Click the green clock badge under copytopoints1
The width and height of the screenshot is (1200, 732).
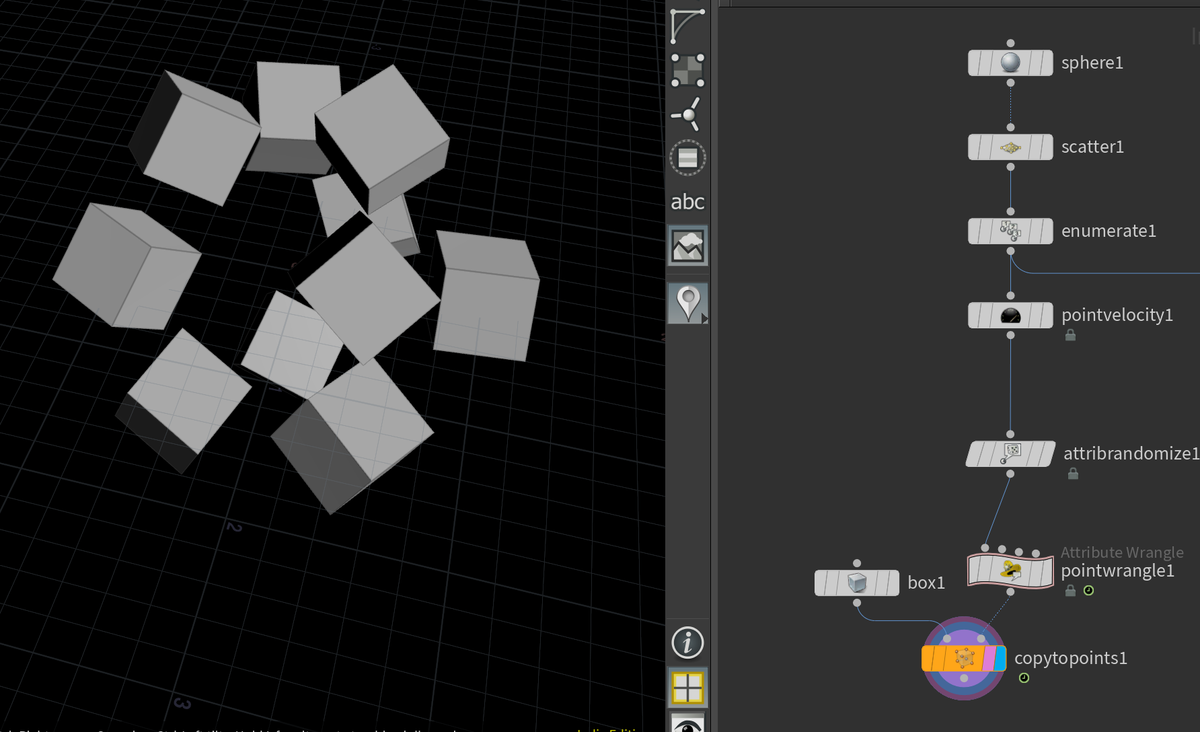coord(1024,678)
